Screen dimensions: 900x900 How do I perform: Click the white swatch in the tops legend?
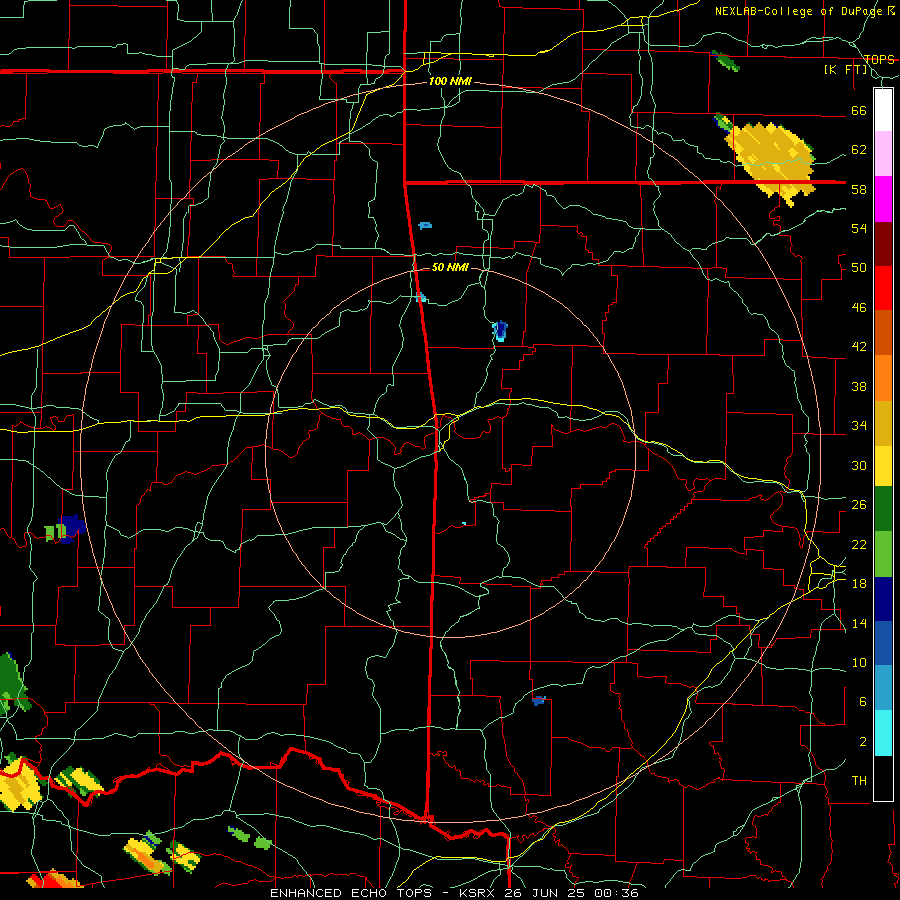883,110
